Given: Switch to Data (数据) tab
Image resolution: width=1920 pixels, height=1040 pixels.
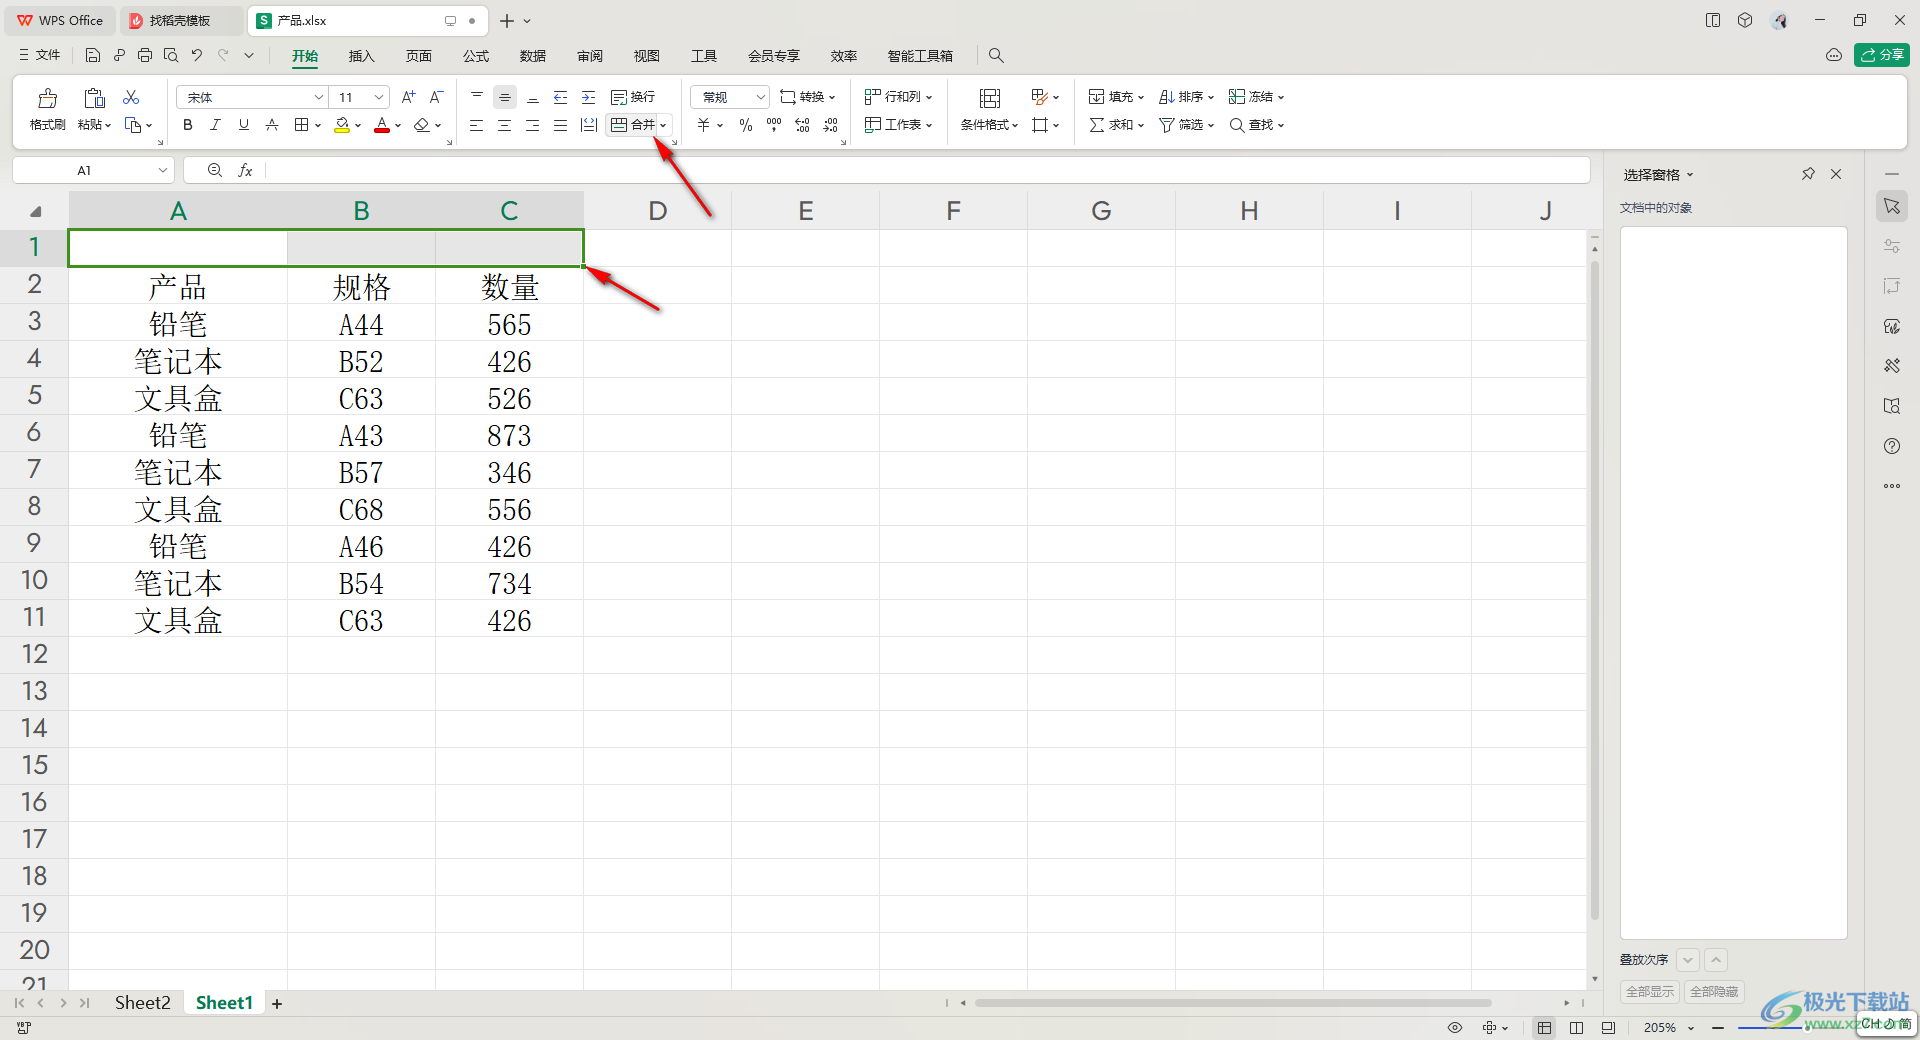Looking at the screenshot, I should pos(533,56).
